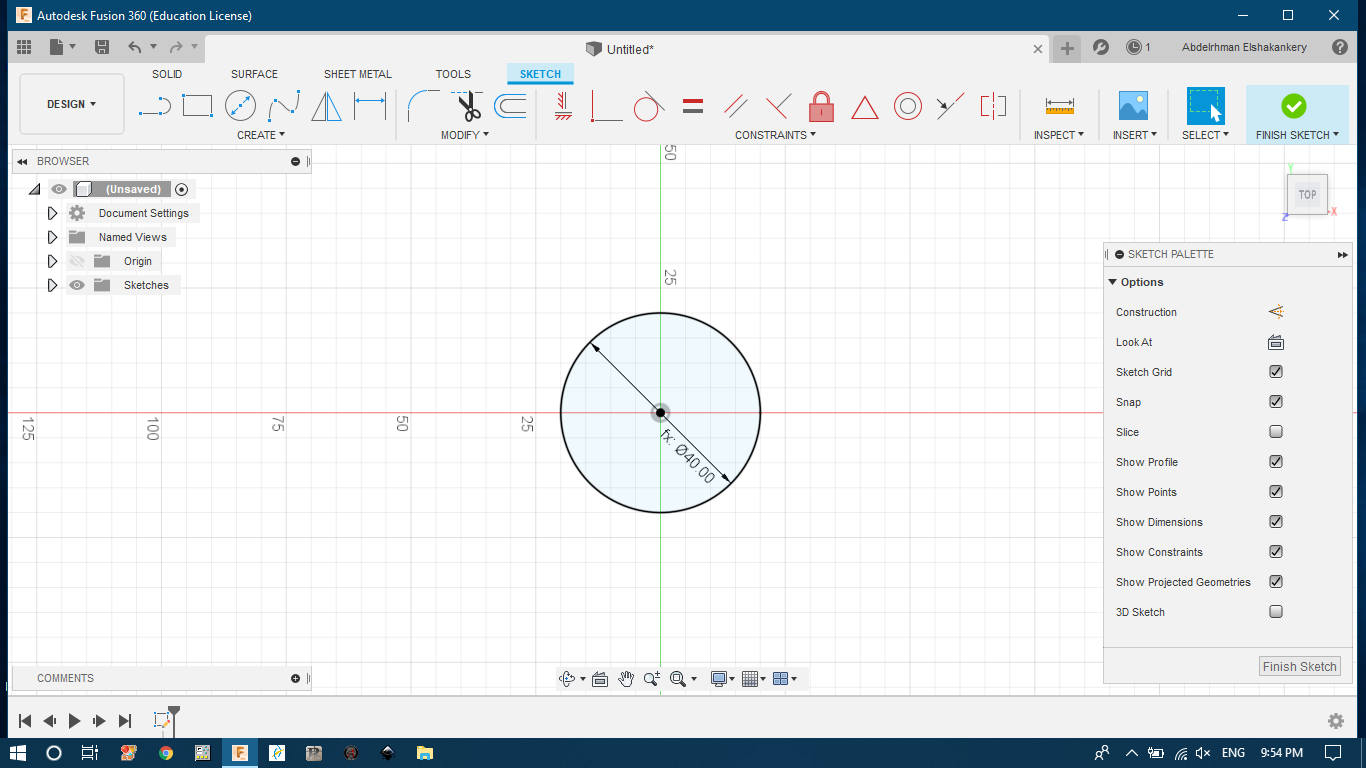Enable the Slice checkbox
The image size is (1366, 768).
tap(1276, 432)
